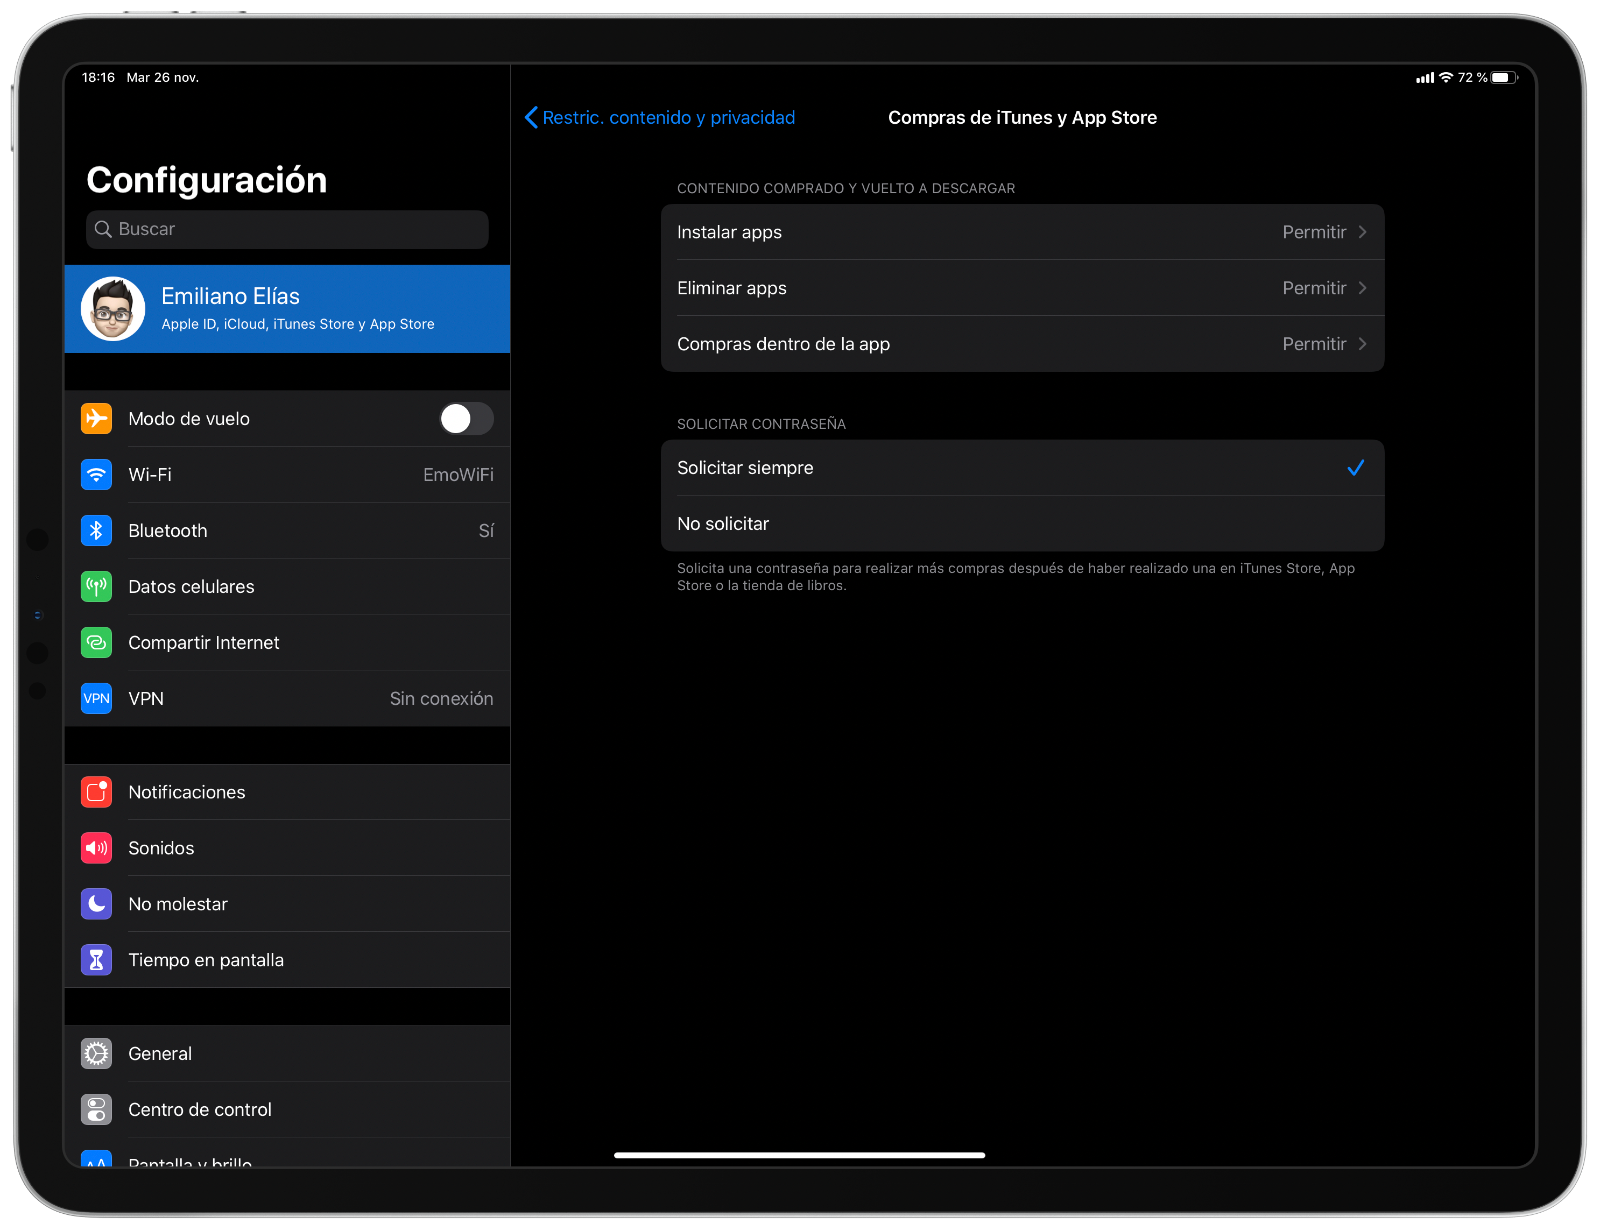Tap the Solicitar siempre checkmark
Image resolution: width=1600 pixels, height=1231 pixels.
click(x=1355, y=468)
